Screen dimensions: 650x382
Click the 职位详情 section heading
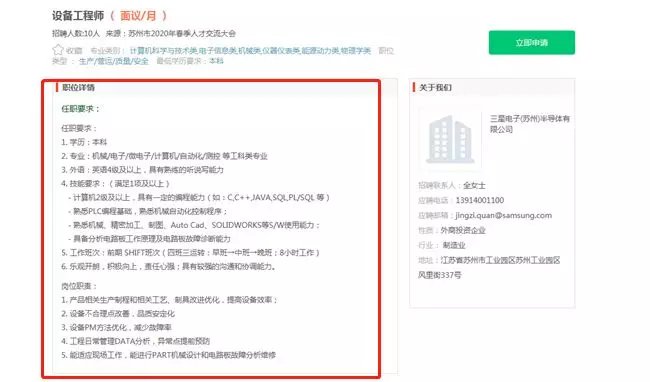coord(78,87)
